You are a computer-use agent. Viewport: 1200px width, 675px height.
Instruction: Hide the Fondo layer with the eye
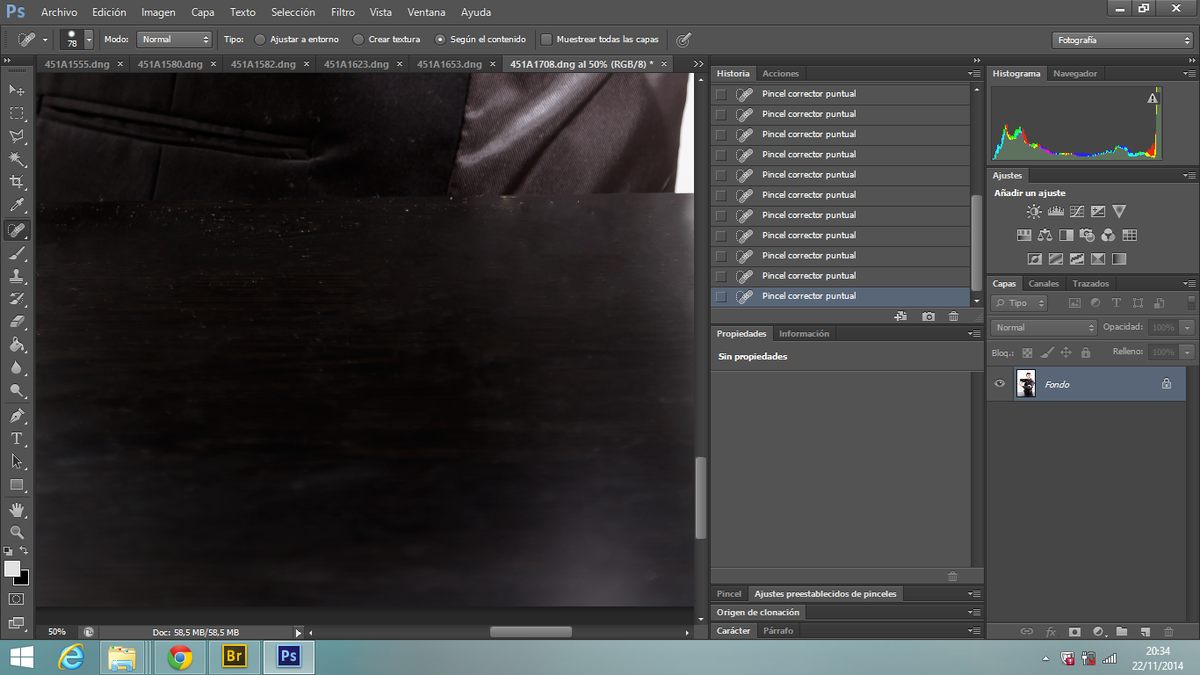click(998, 384)
